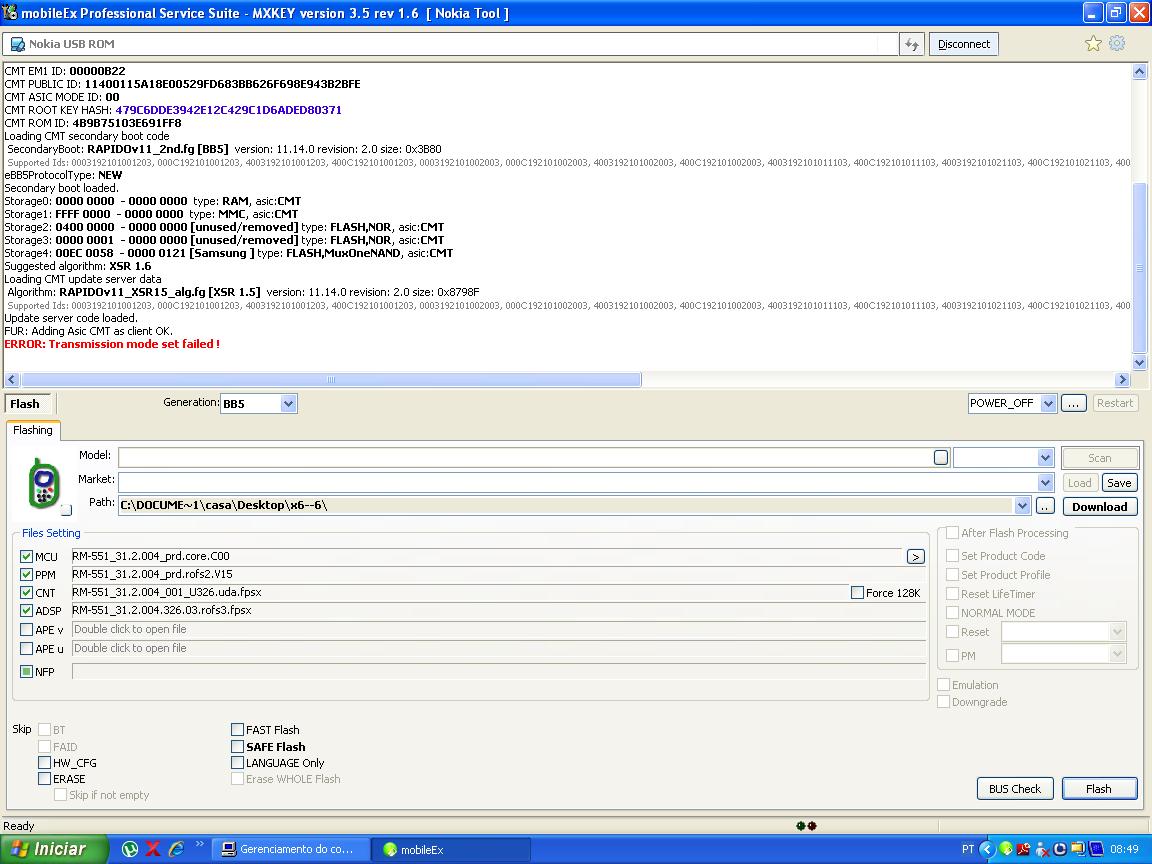This screenshot has height=864, width=1152.
Task: Click the arrow button beside MCU file
Action: click(x=915, y=557)
